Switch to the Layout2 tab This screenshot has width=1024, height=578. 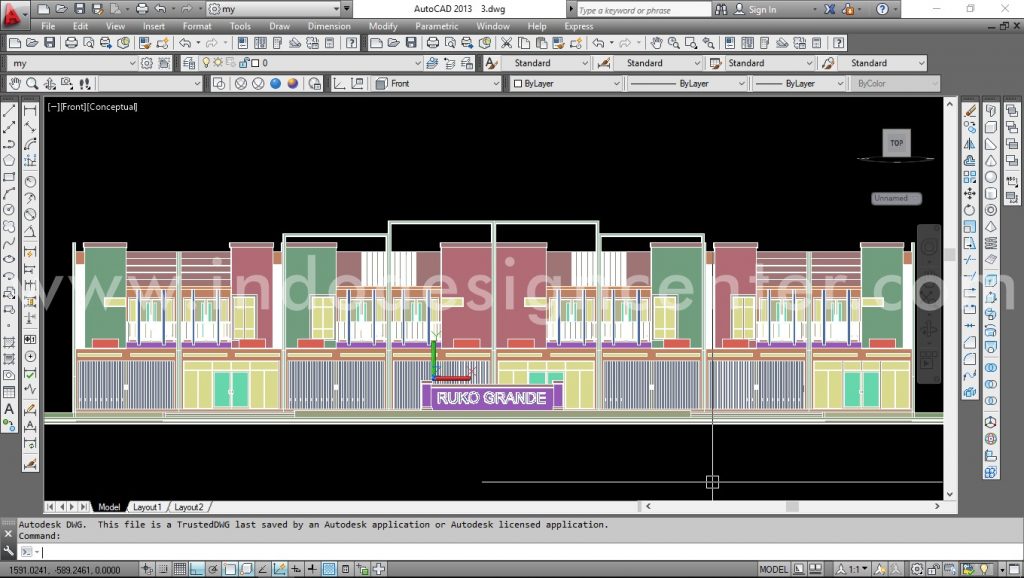189,507
